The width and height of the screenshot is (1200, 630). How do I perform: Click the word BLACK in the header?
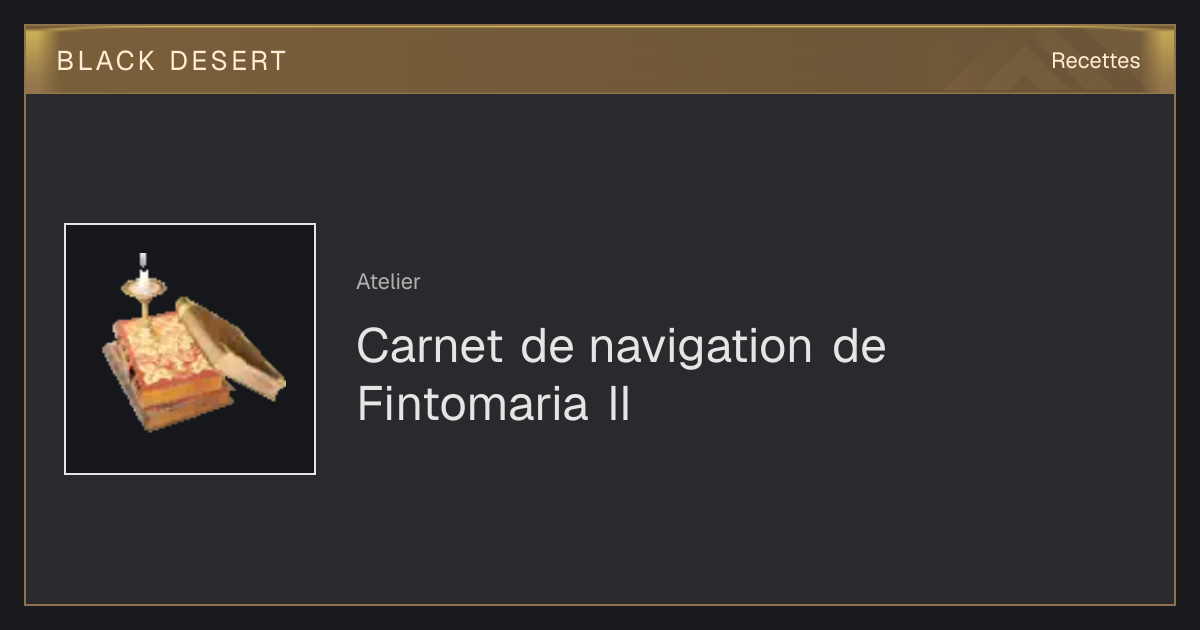[106, 61]
